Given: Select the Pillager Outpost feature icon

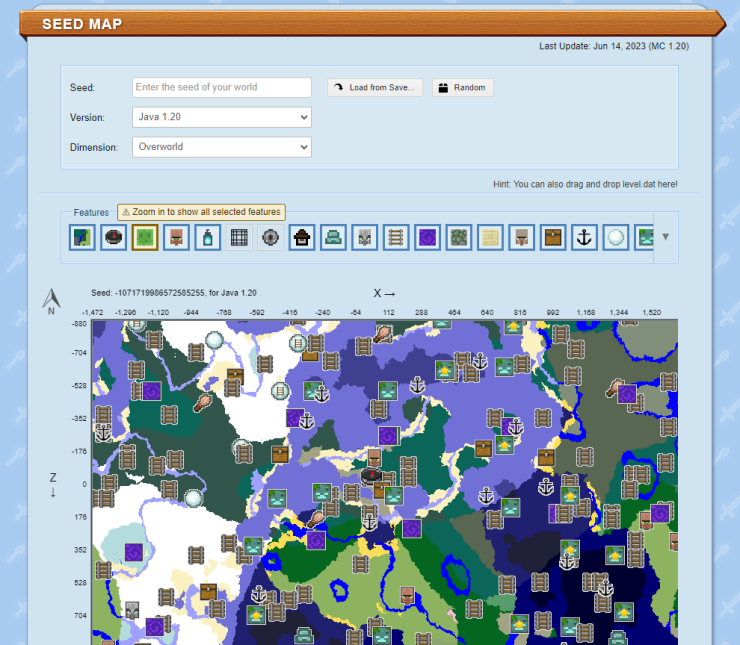Looking at the screenshot, I should tap(364, 237).
